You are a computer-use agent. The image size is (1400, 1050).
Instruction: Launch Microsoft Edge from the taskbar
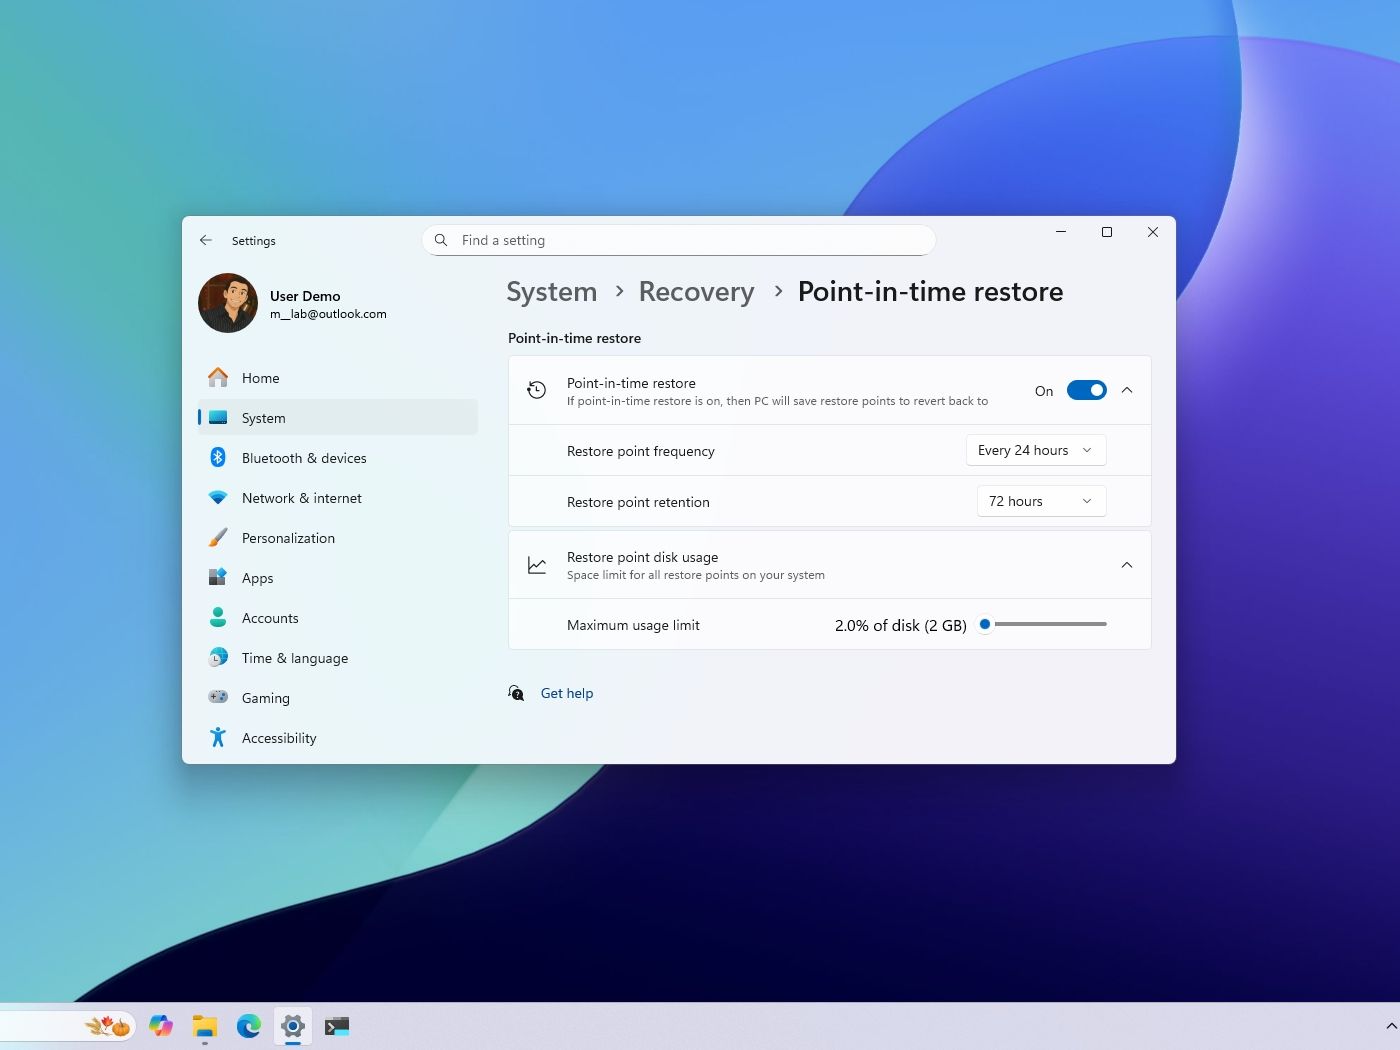point(249,1026)
